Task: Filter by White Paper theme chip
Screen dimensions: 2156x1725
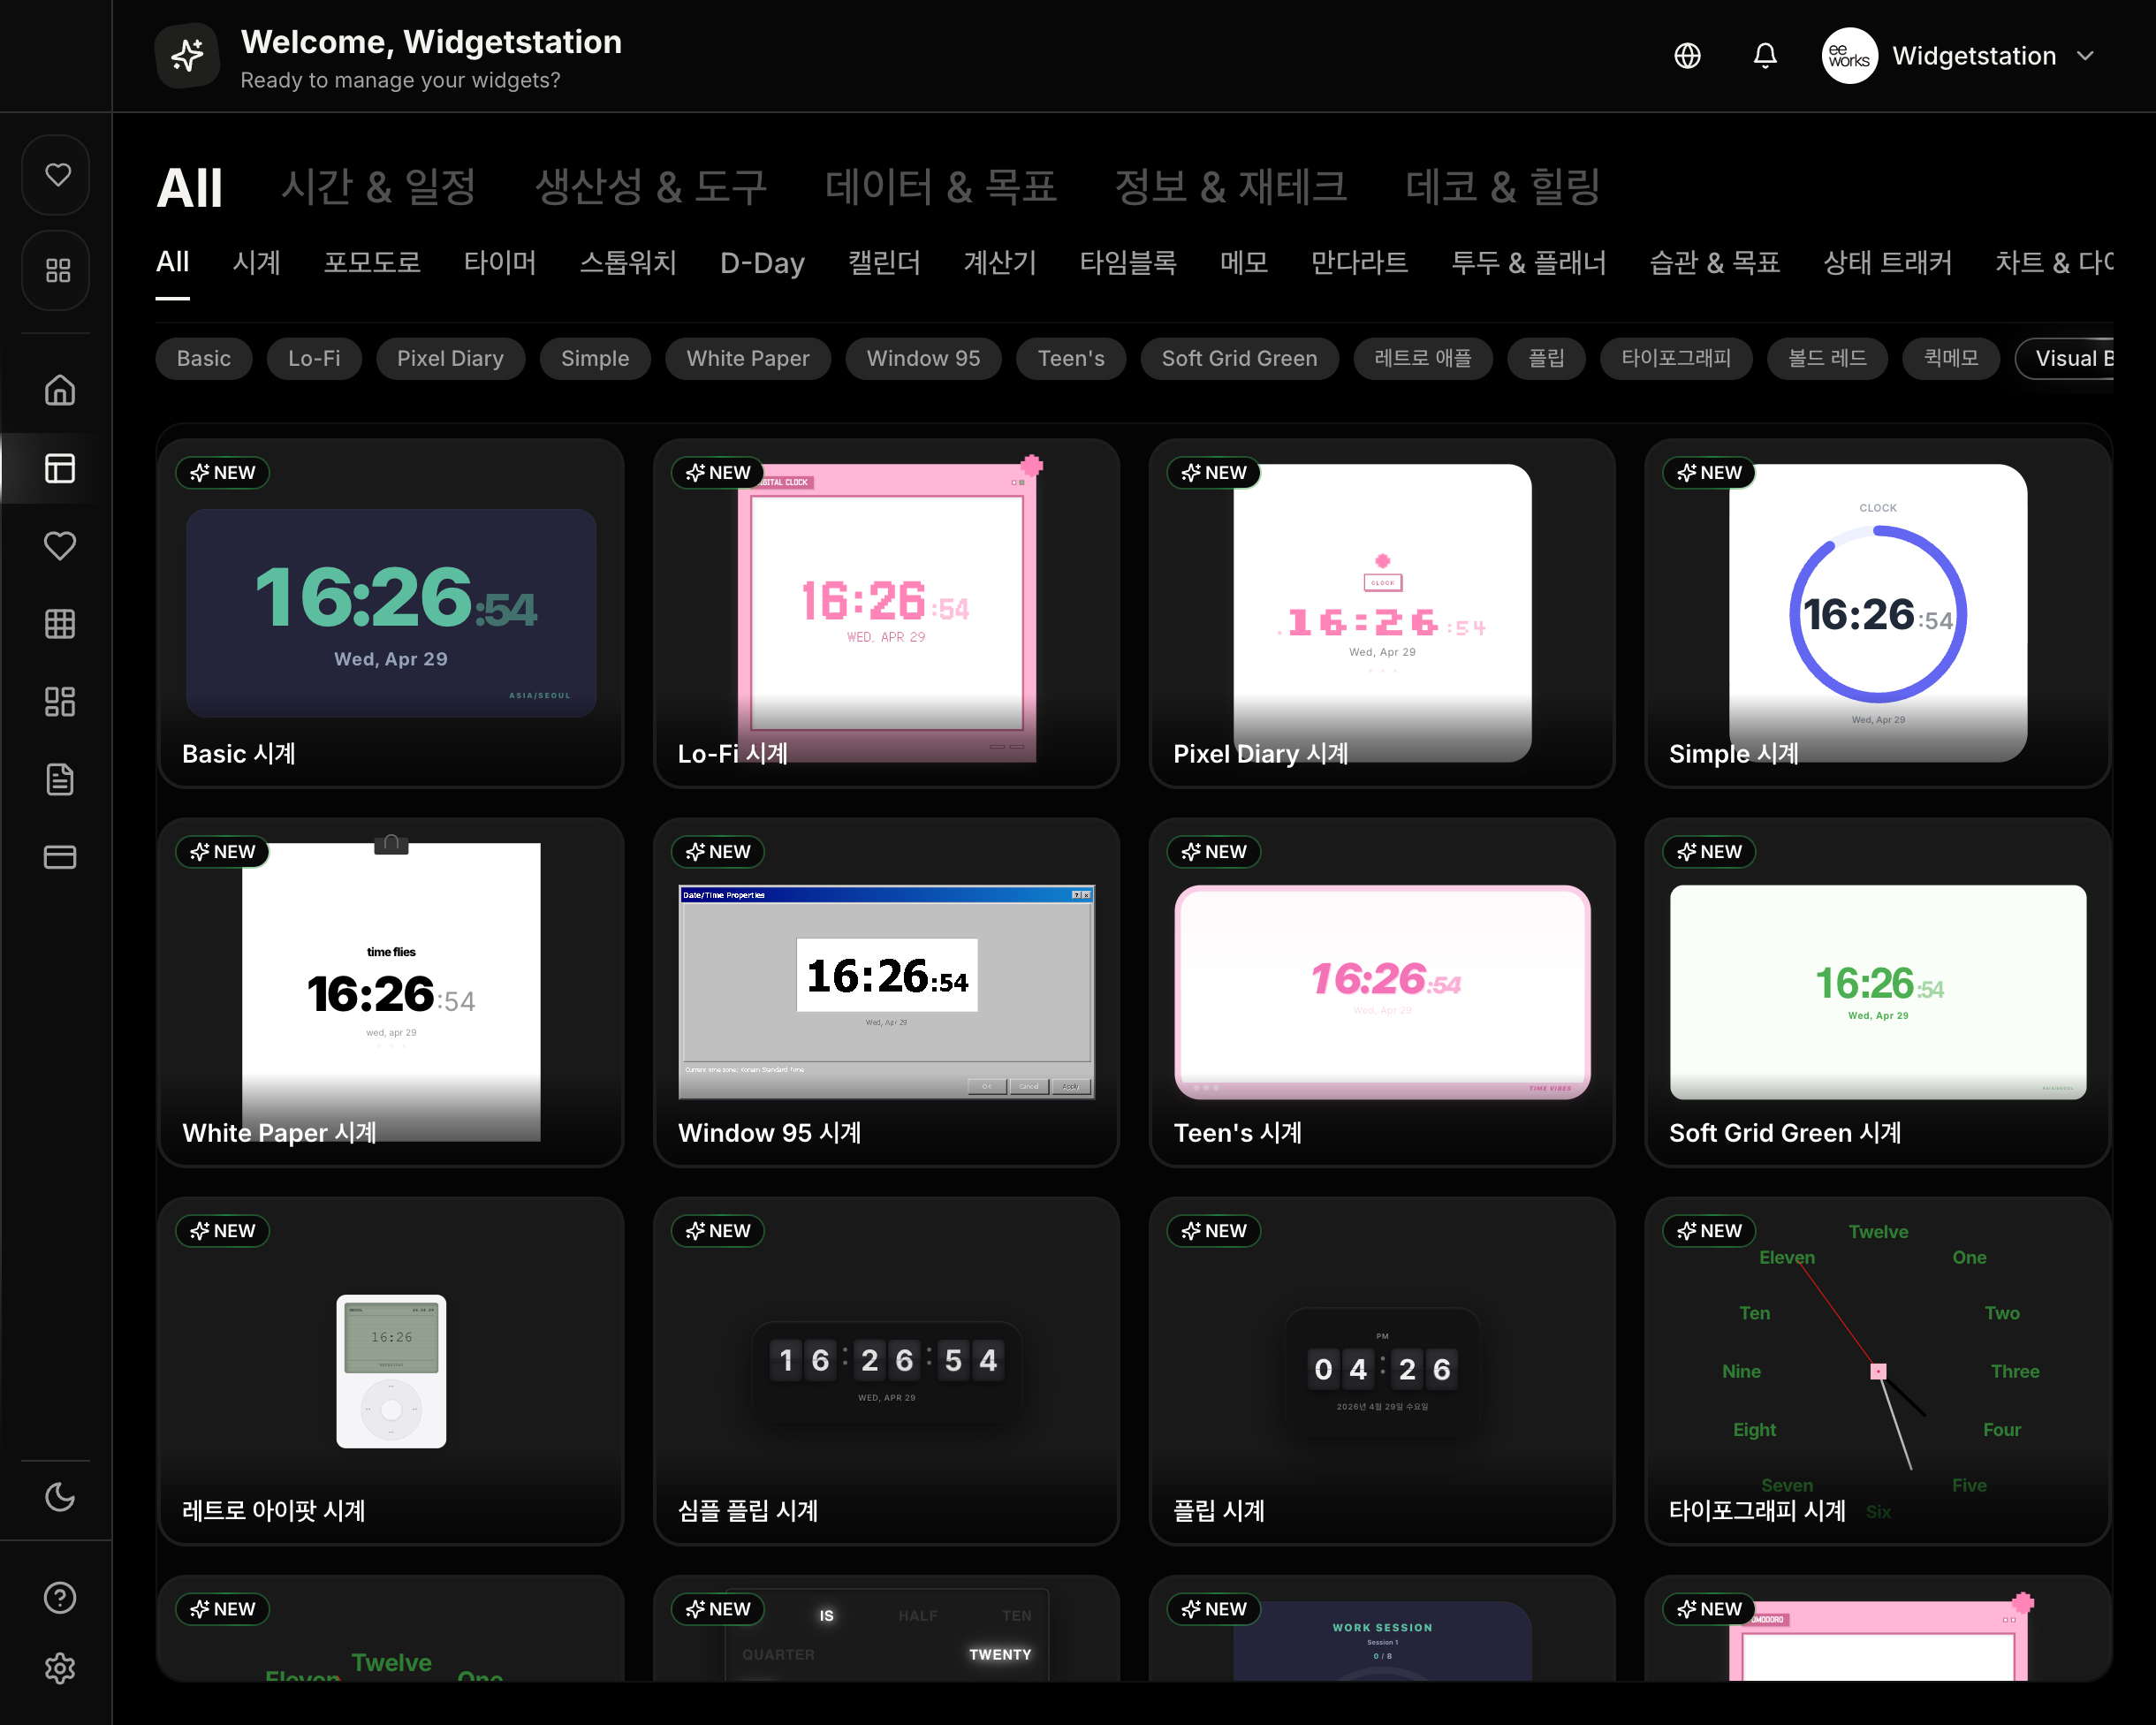Action: coord(748,358)
